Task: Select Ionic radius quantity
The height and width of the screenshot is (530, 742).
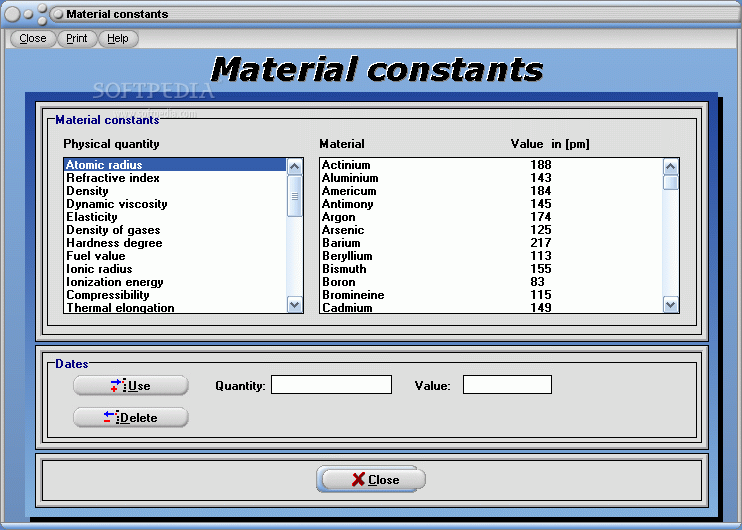Action: pos(175,269)
